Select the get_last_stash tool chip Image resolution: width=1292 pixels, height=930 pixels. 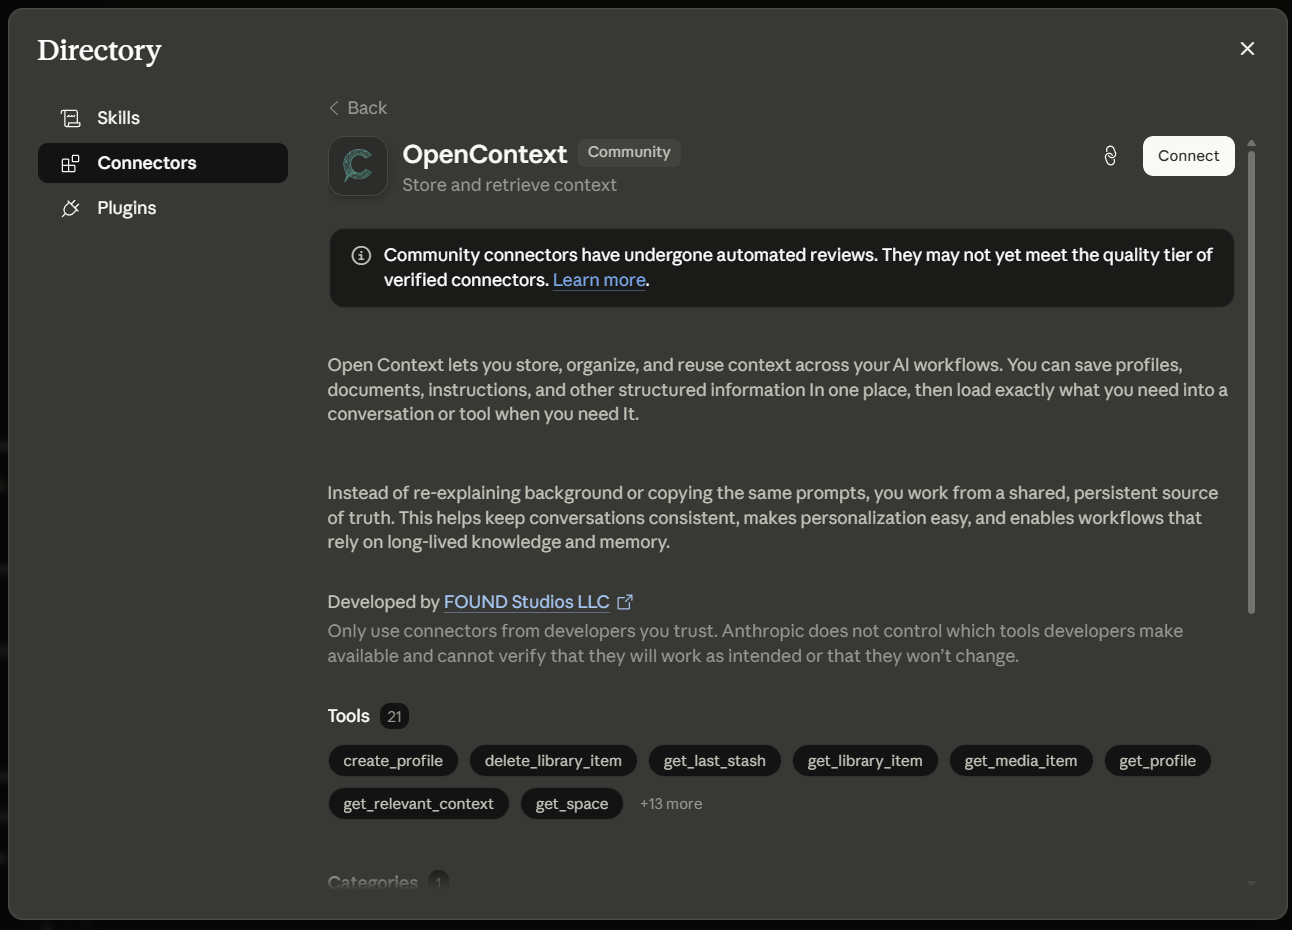click(715, 761)
